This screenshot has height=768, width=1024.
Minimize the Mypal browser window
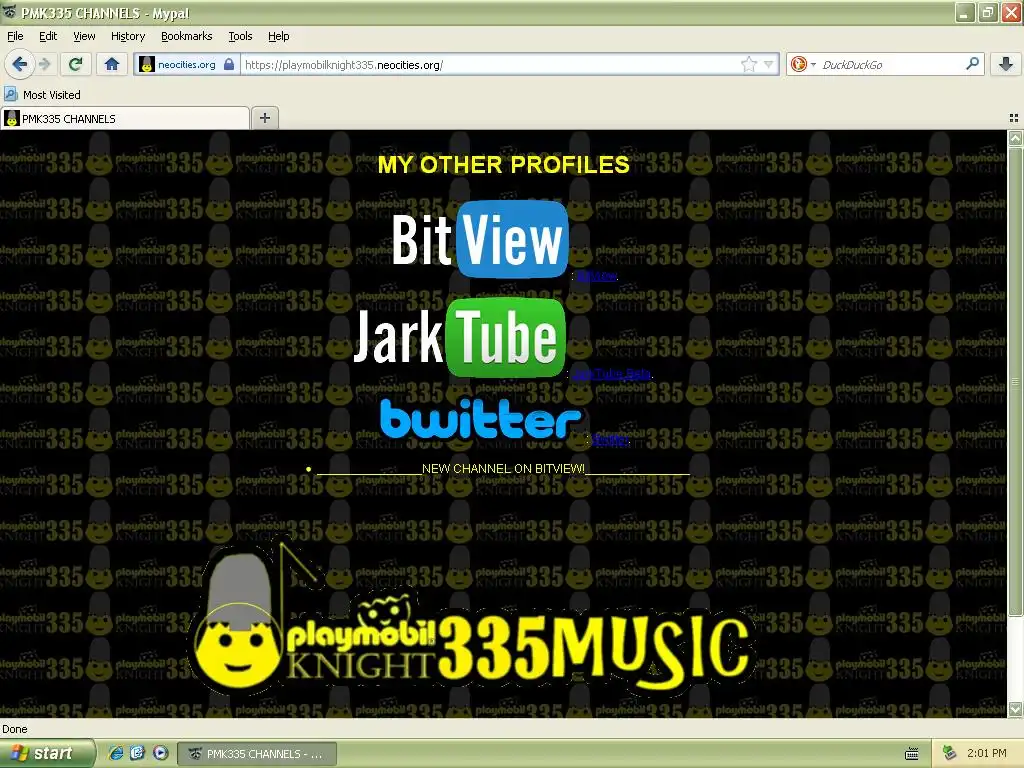coord(965,12)
